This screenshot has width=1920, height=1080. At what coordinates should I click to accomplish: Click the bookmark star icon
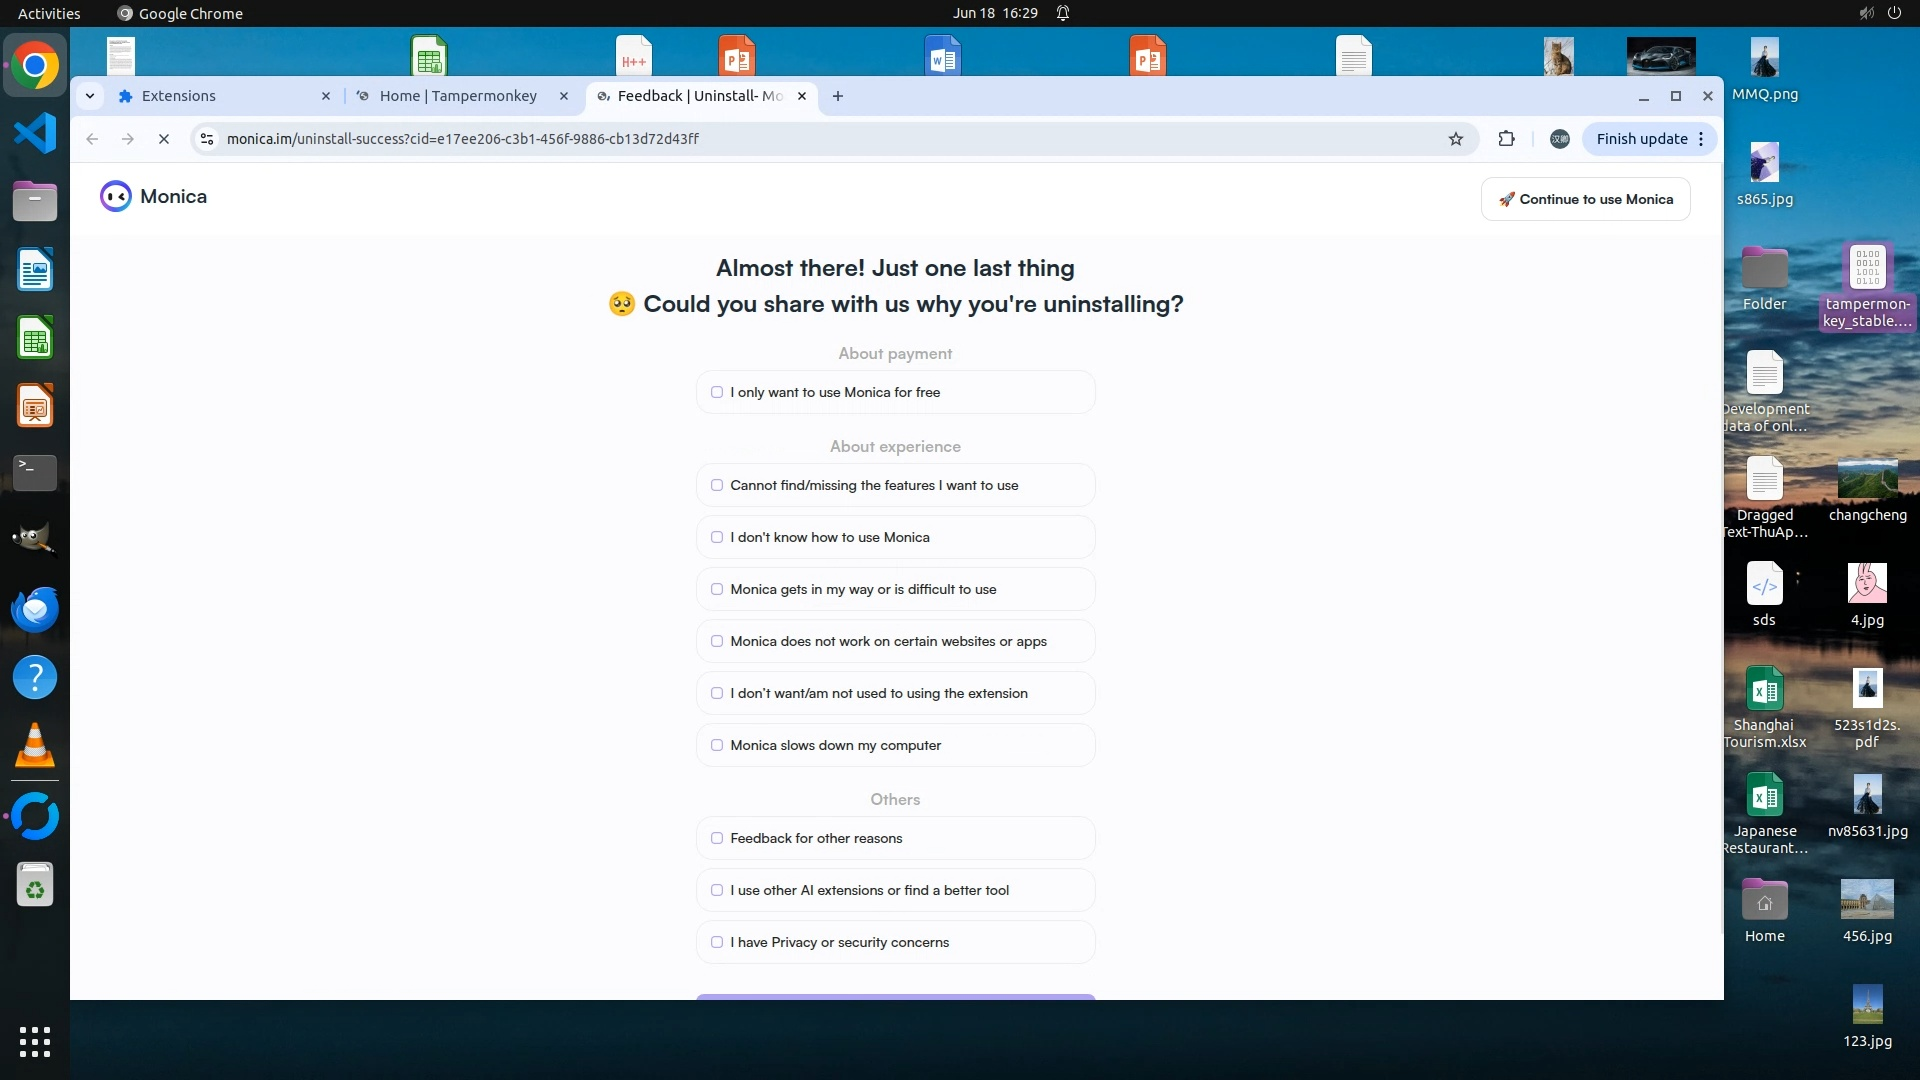1456,139
